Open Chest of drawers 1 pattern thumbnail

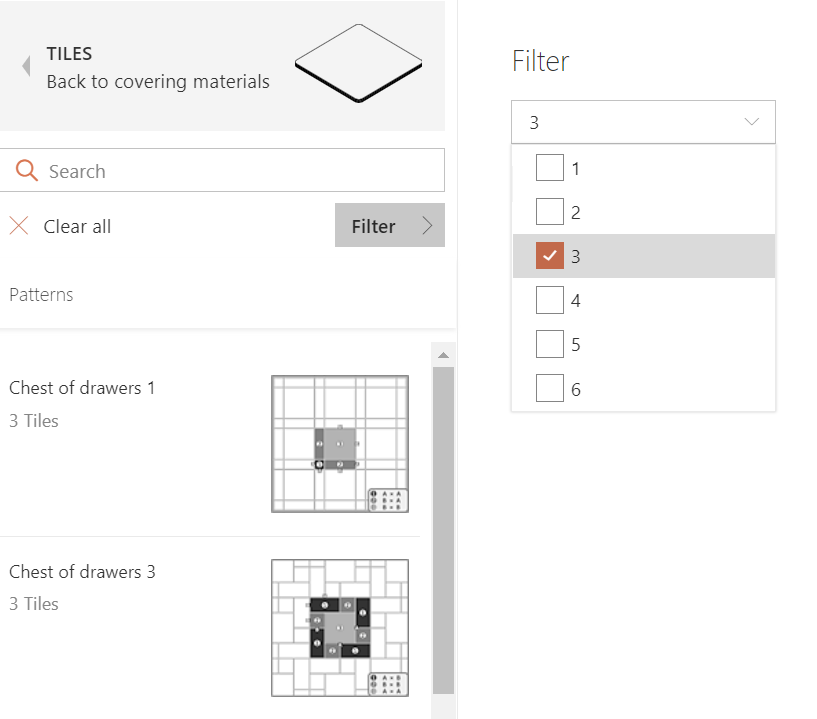coord(340,444)
